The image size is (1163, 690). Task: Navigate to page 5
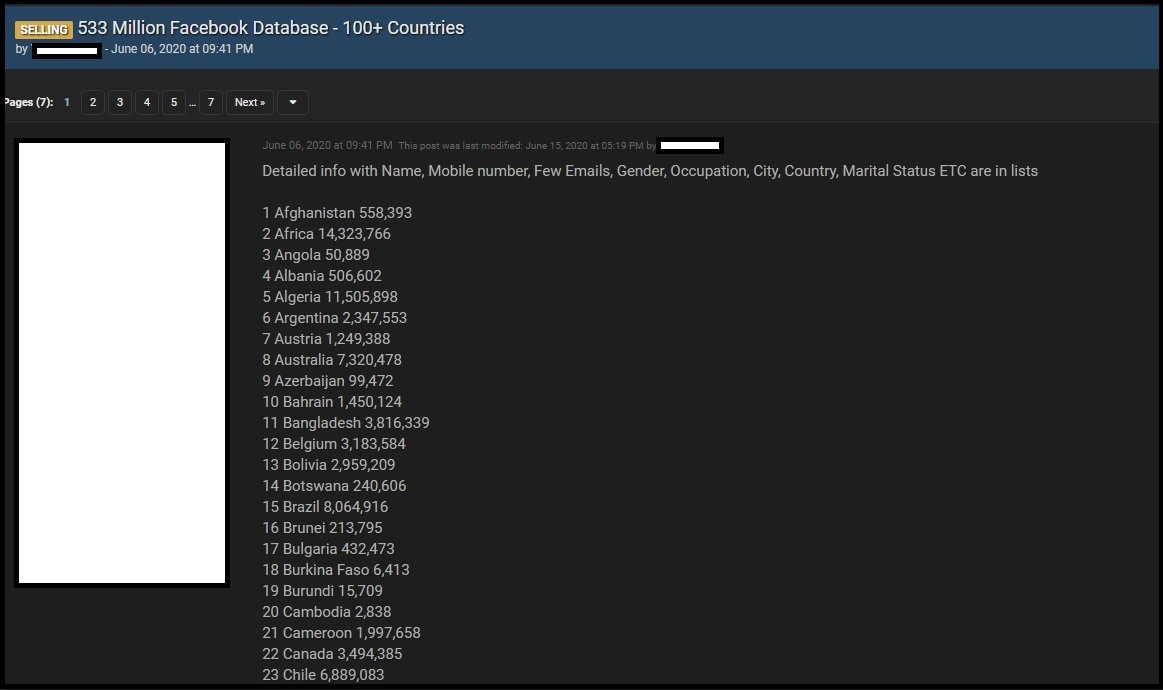tap(174, 102)
